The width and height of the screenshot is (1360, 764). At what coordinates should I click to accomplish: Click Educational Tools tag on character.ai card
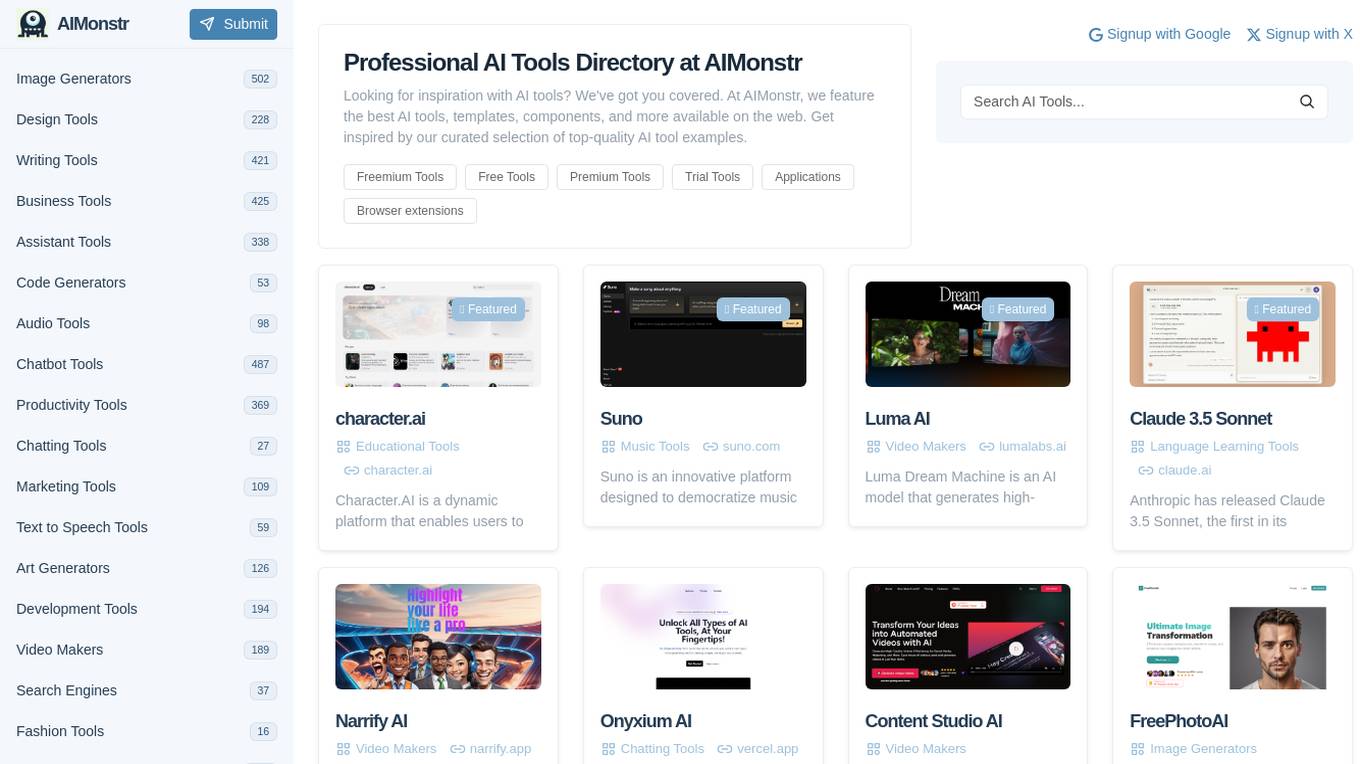tap(407, 447)
